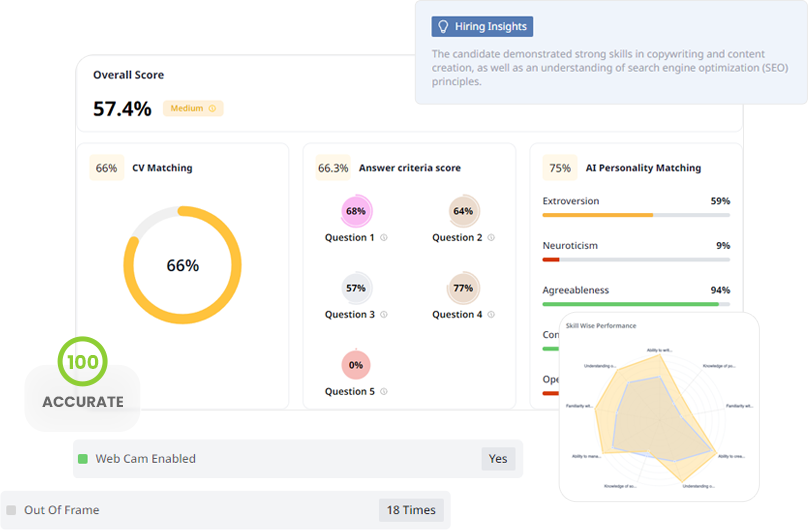The image size is (808, 530).
Task: Open the Skill Wise Performance radar chart
Action: point(658,408)
